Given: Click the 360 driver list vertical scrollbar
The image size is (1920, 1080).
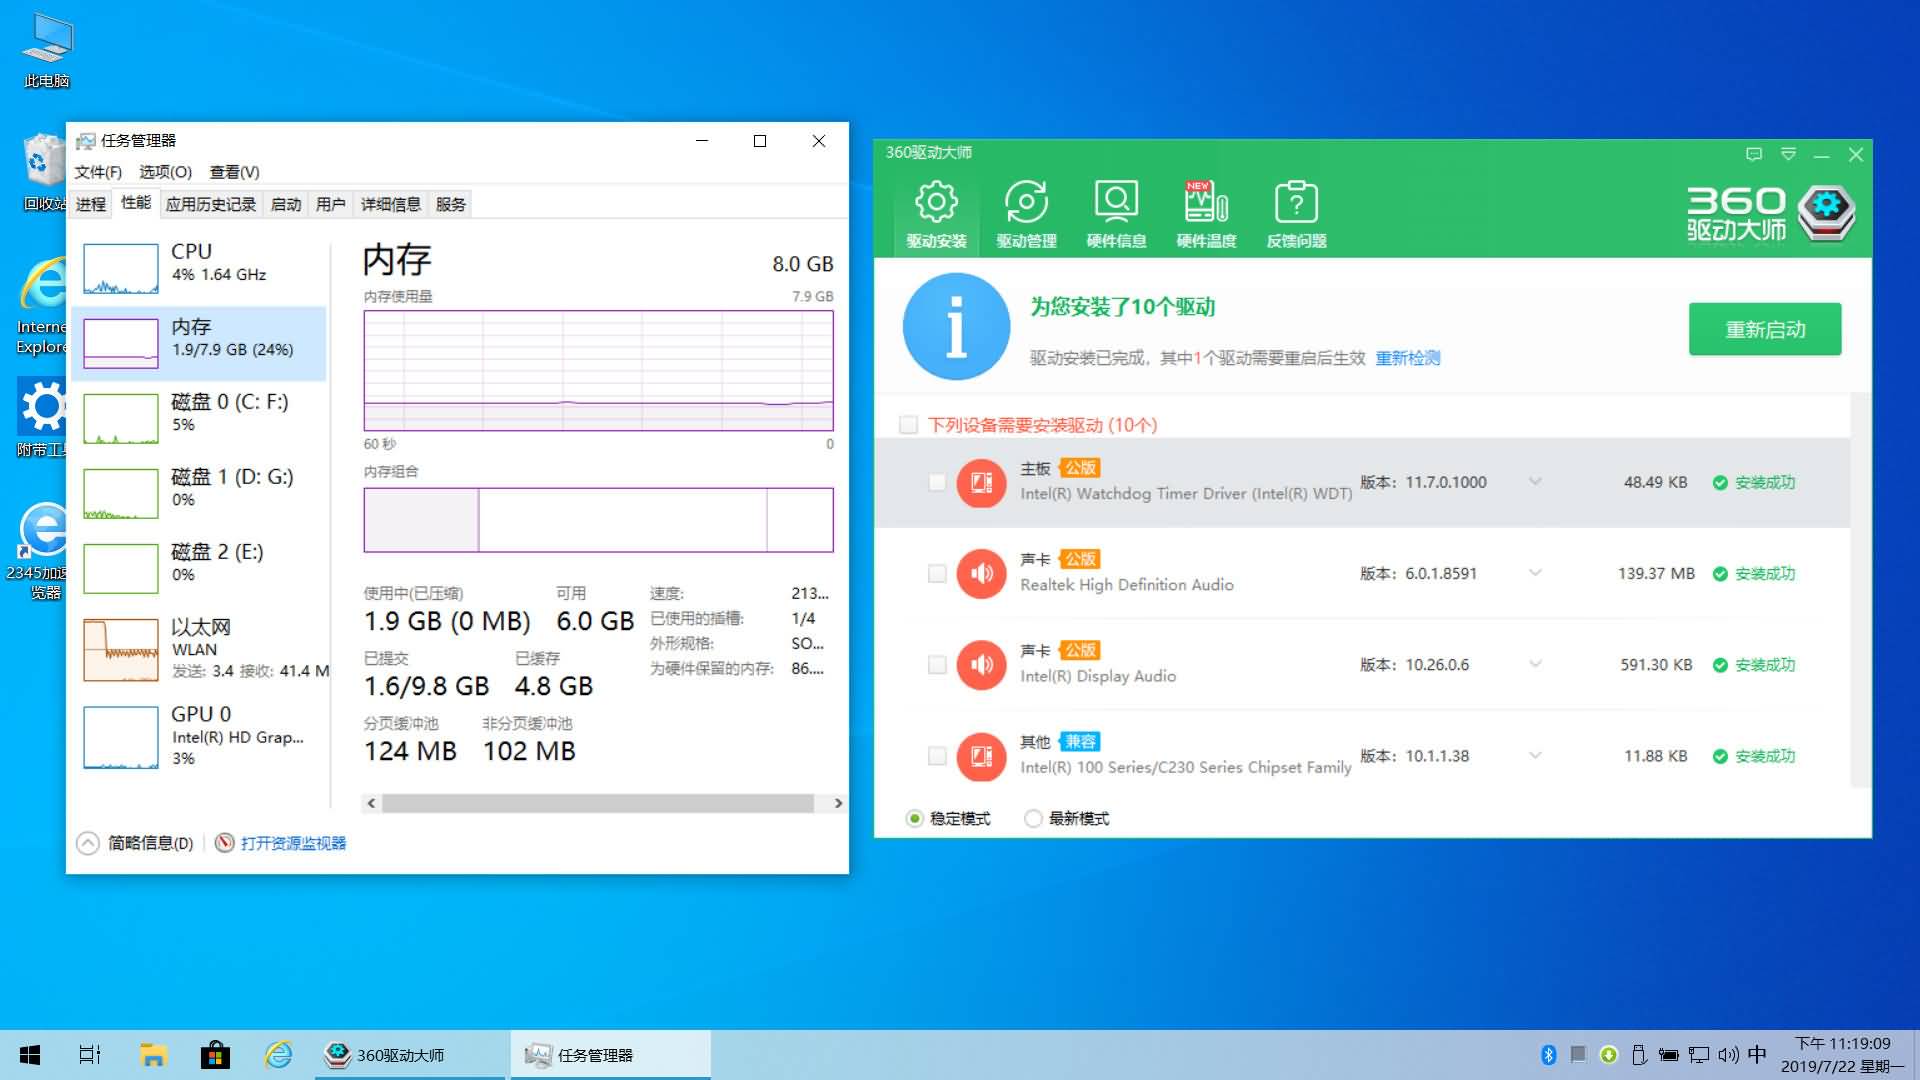Looking at the screenshot, I should click(1860, 590).
